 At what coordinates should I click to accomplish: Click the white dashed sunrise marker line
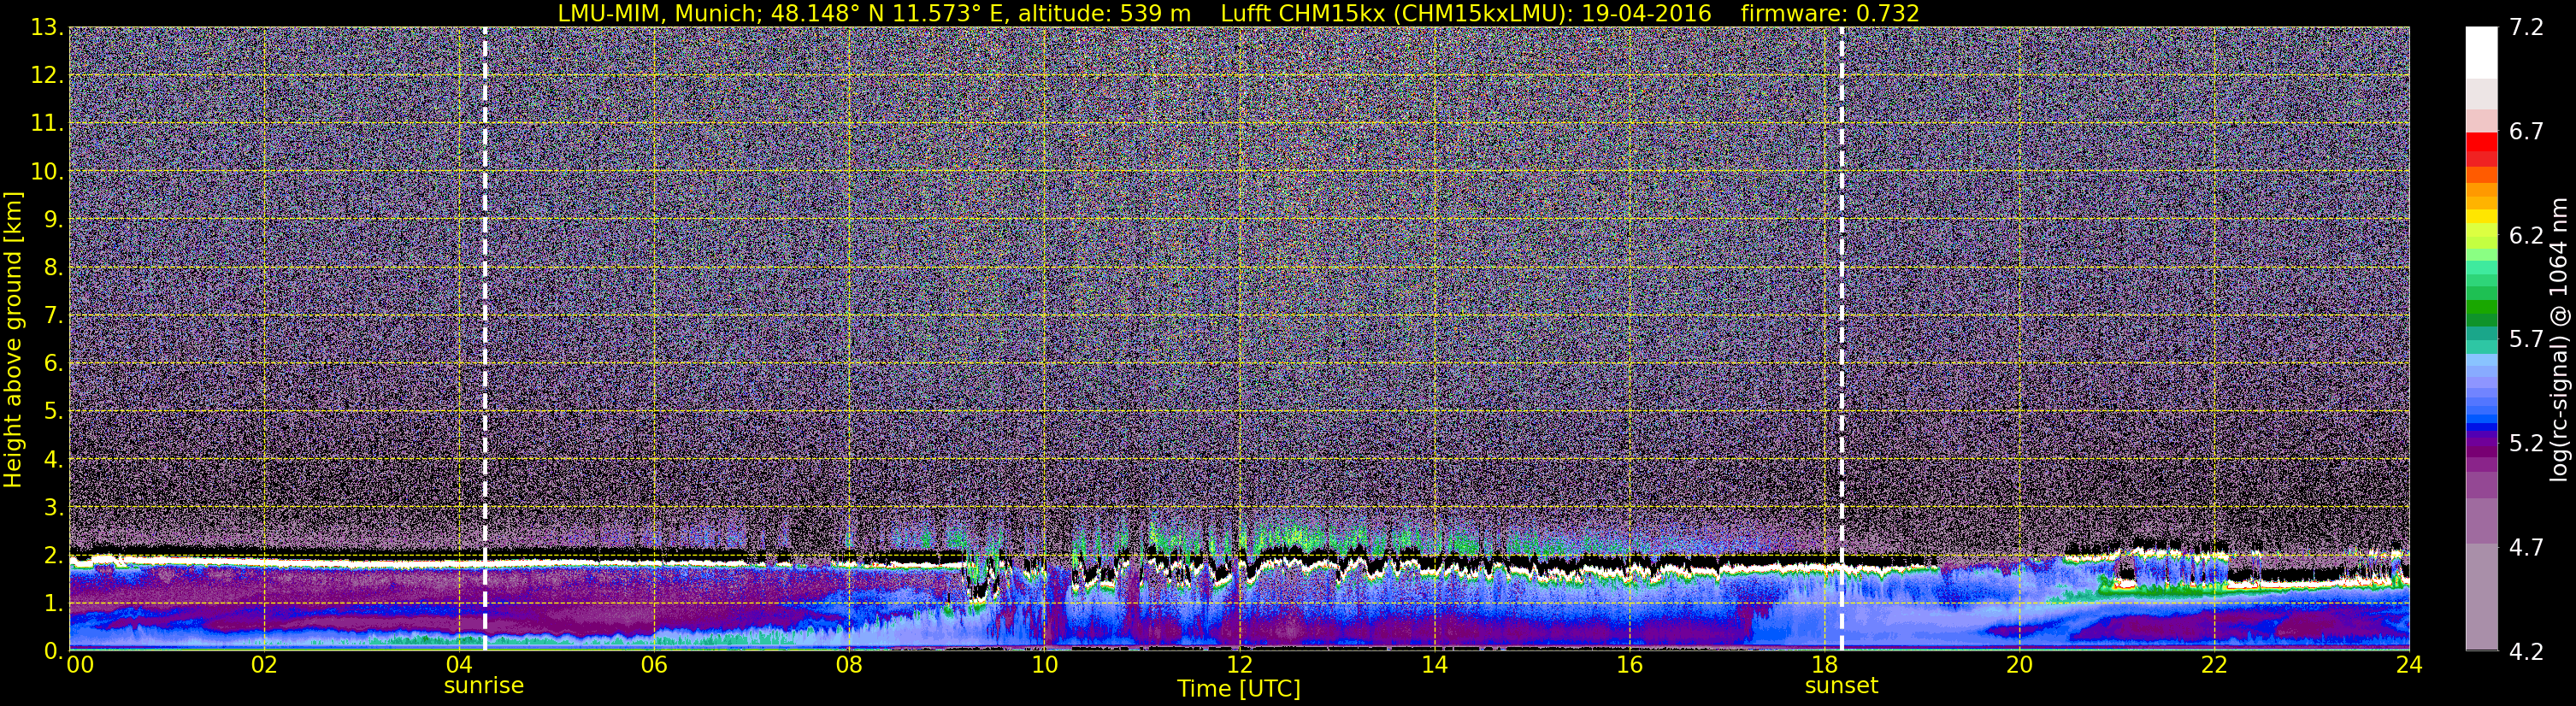coord(485,339)
